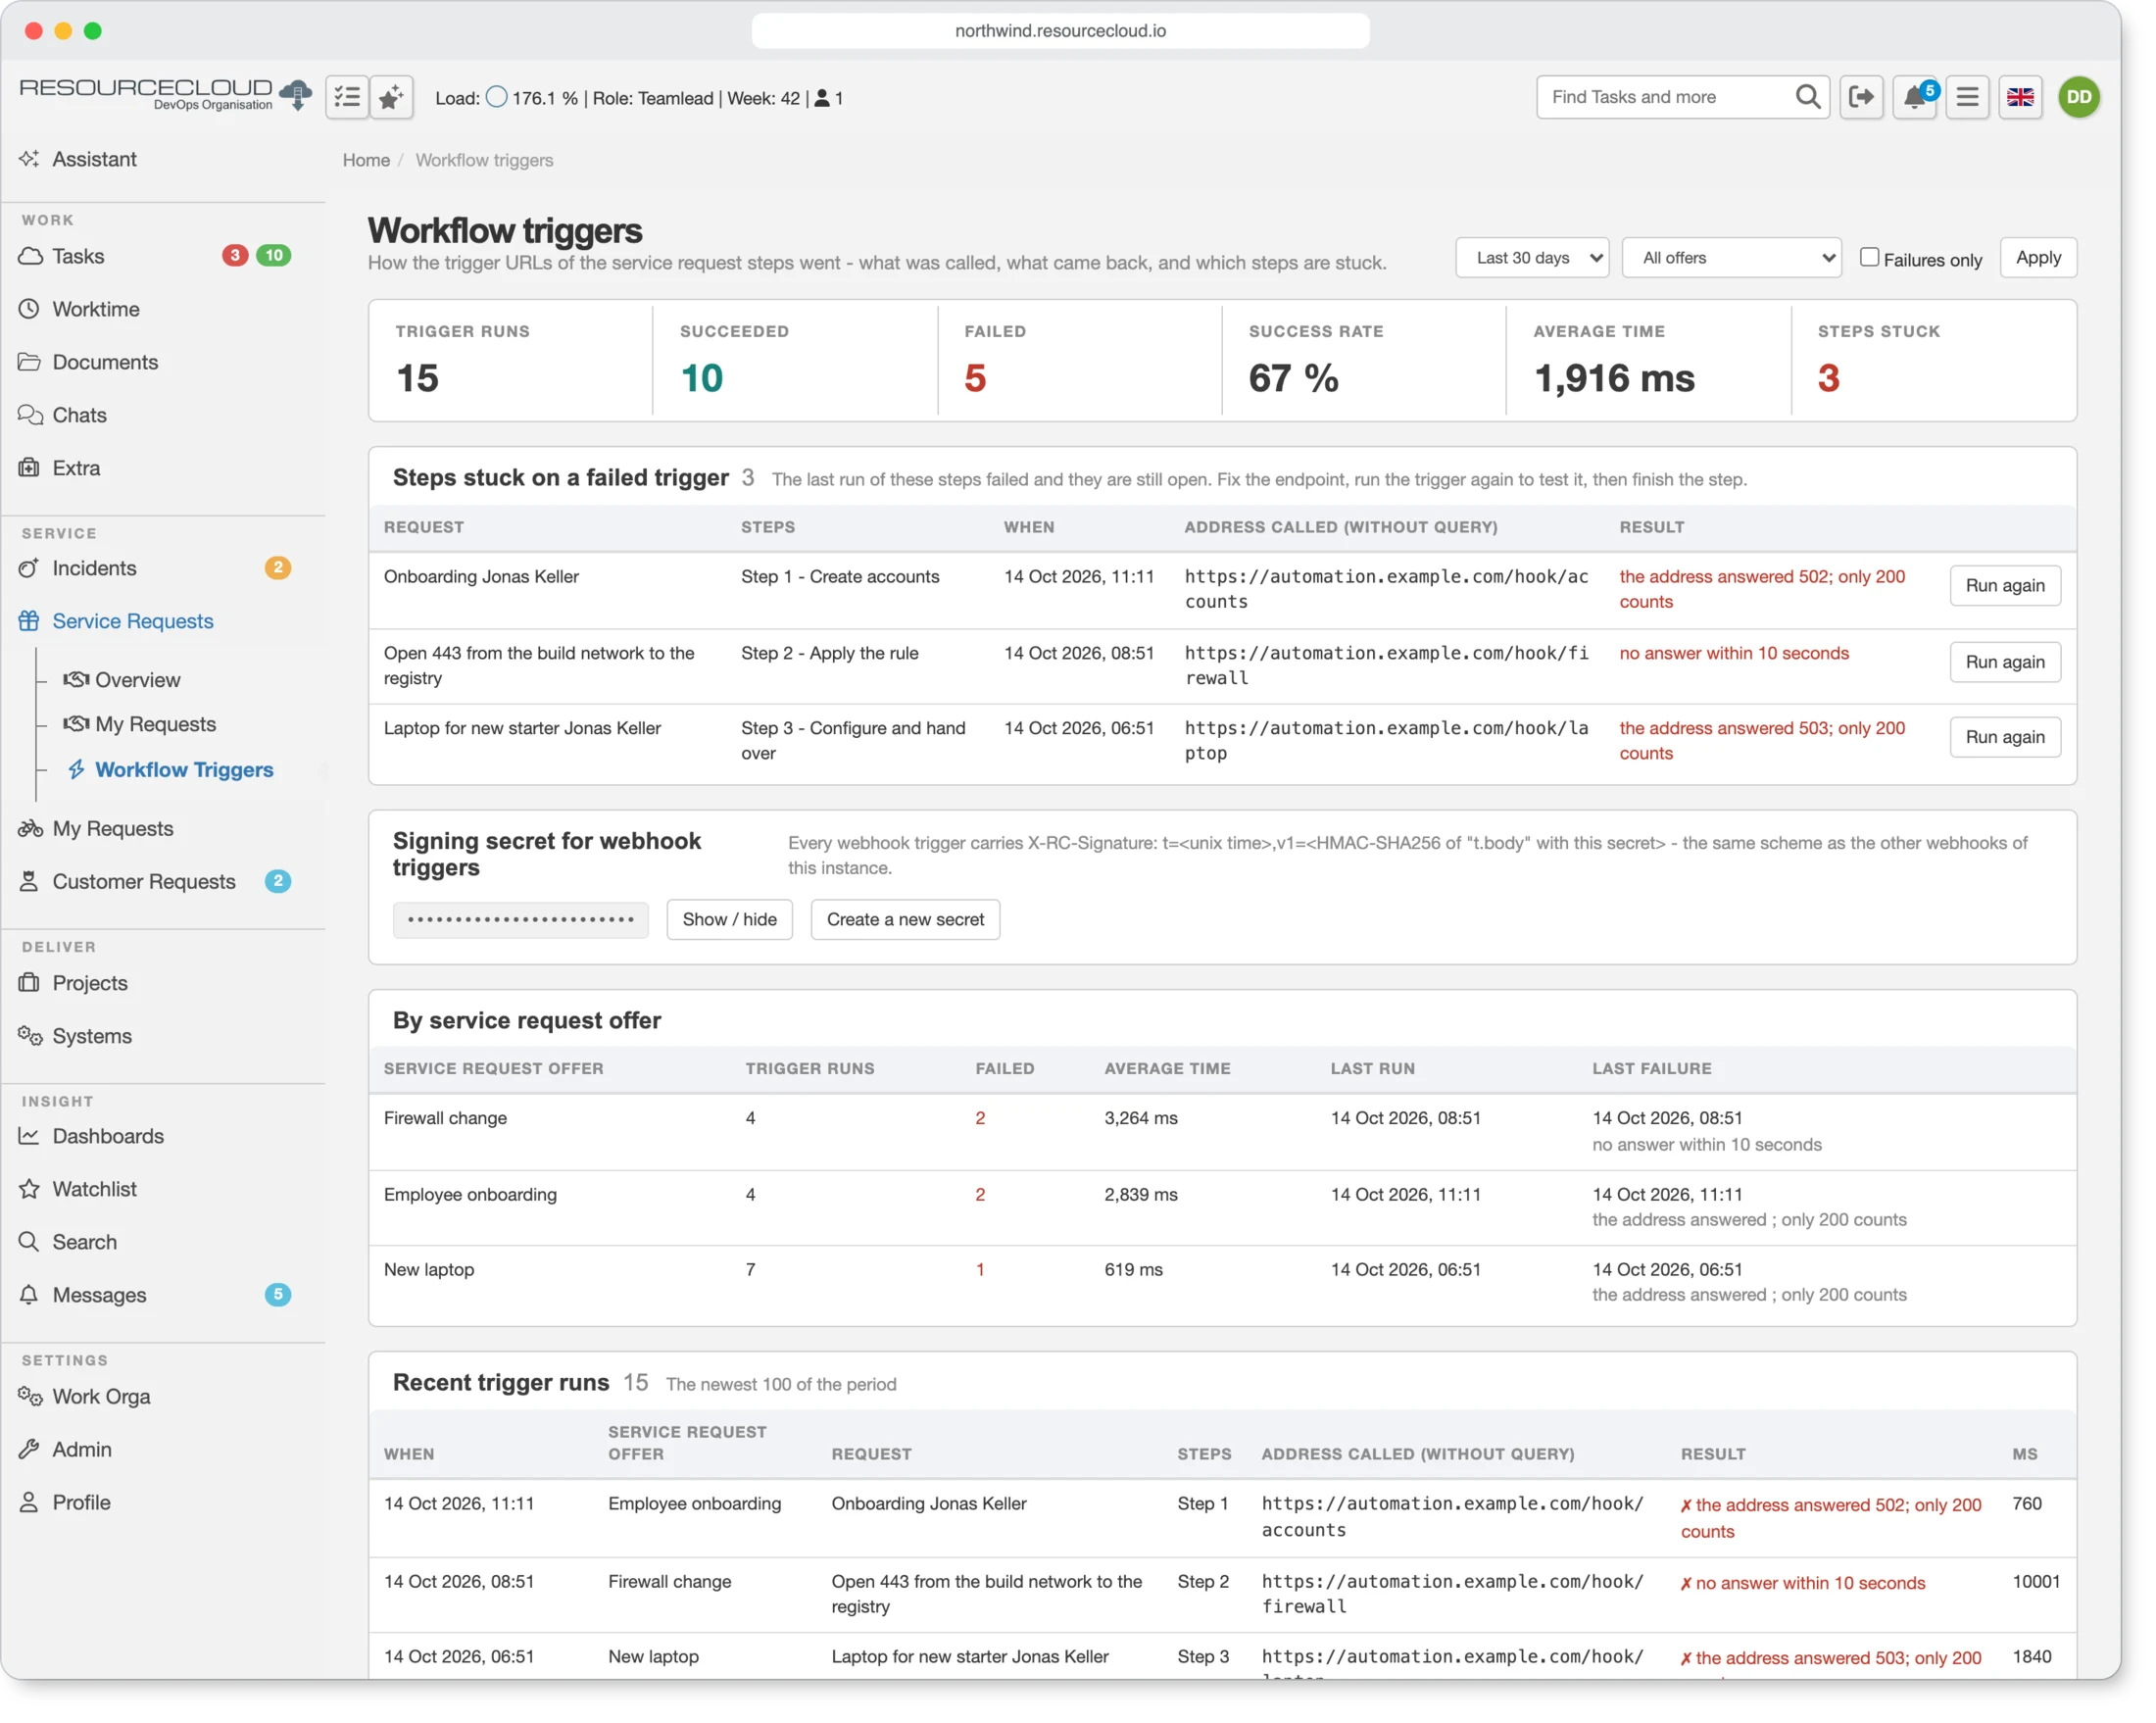The image size is (2156, 1723).
Task: Click the Home breadcrumb link
Action: tap(366, 160)
